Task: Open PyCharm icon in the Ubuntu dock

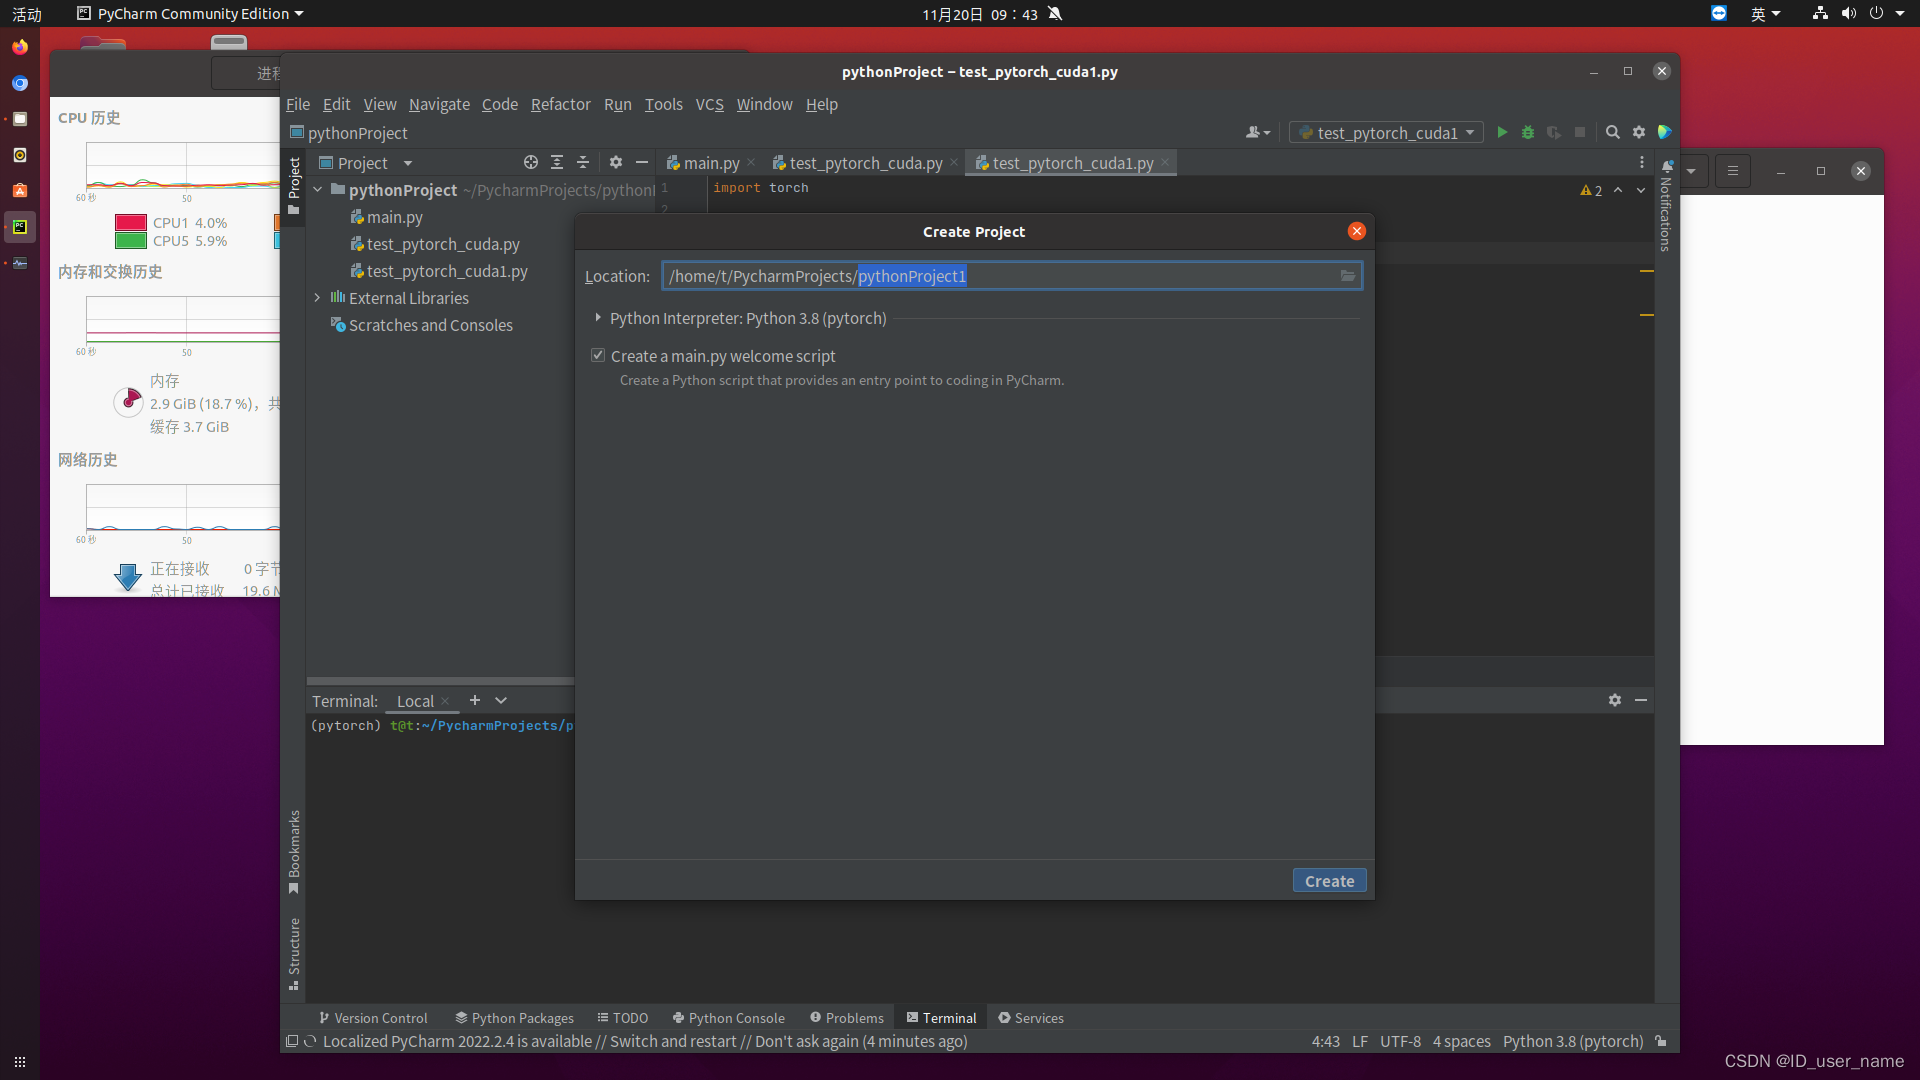Action: pyautogui.click(x=20, y=227)
